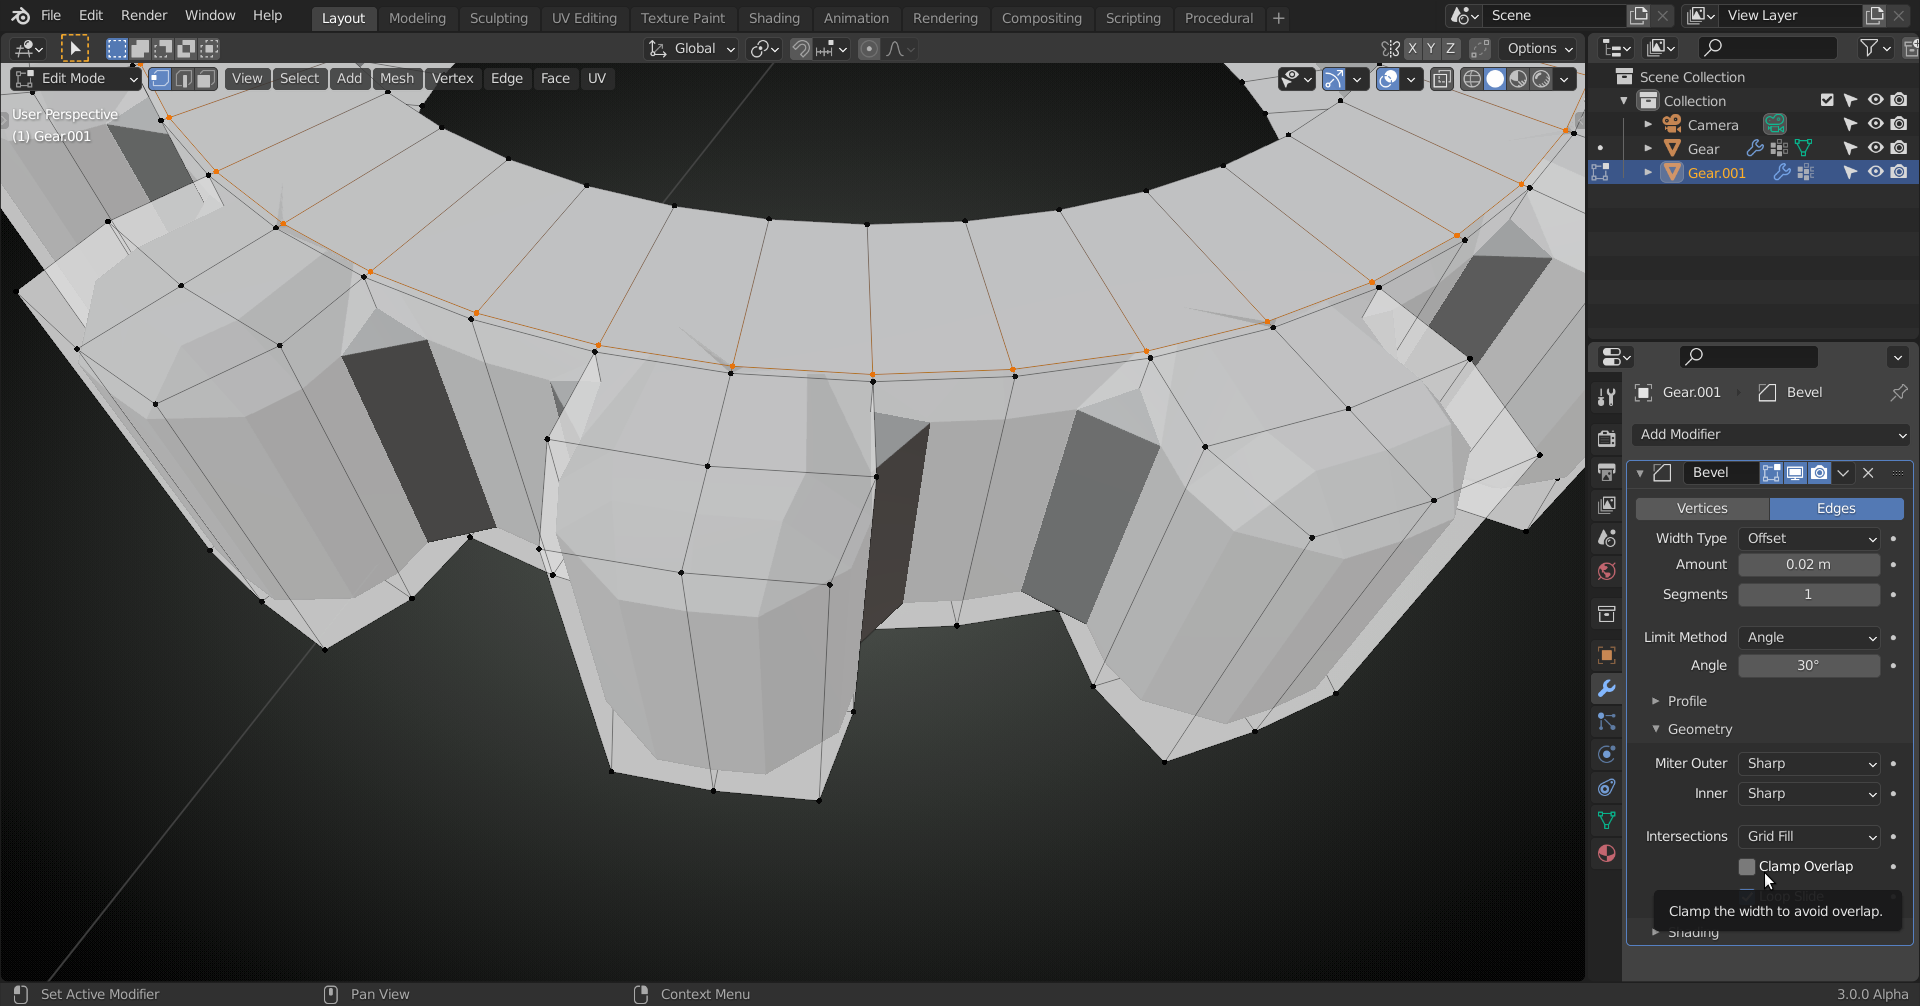Viewport: 1920px width, 1006px height.
Task: Switch viewport shading to wireframe mode
Action: click(x=1471, y=79)
